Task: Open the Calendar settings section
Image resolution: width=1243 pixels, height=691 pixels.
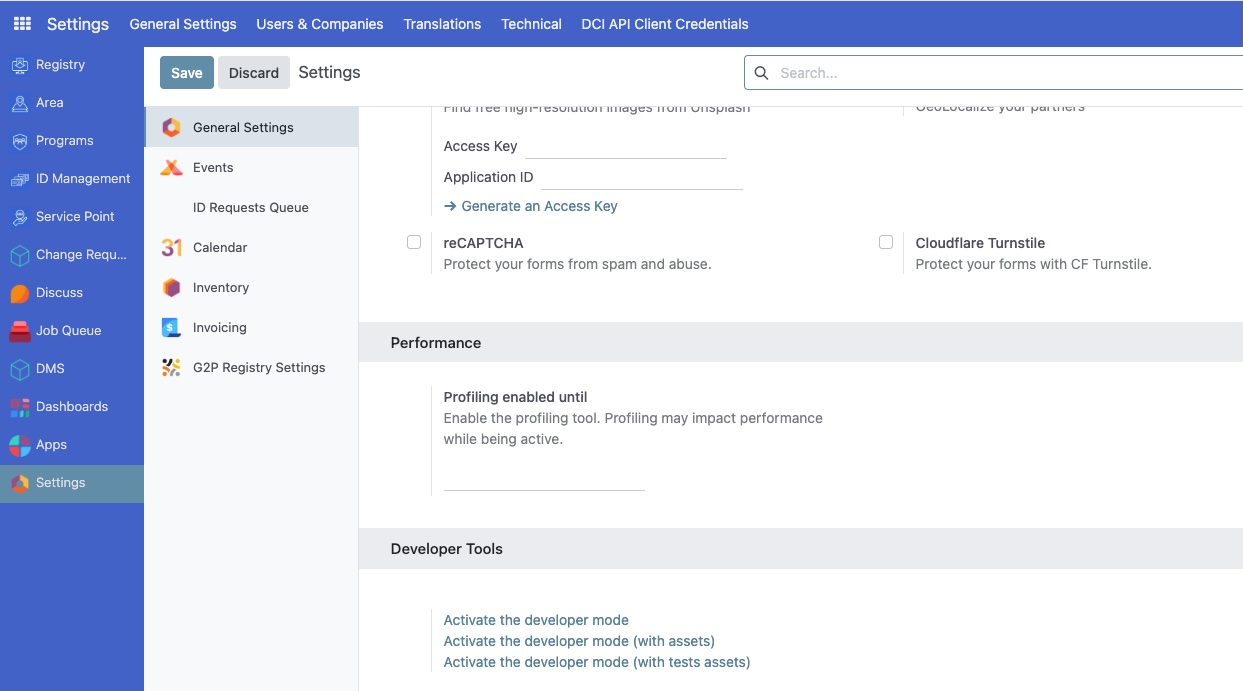Action: [x=219, y=247]
